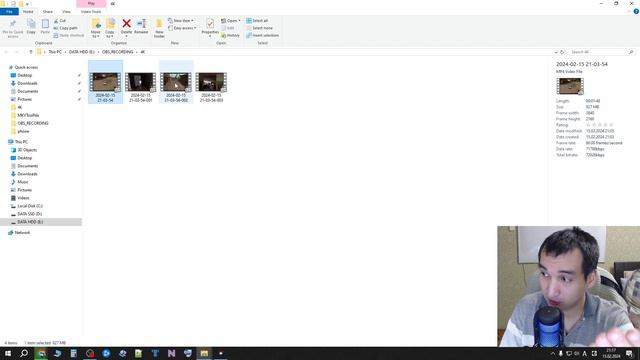This screenshot has width=640, height=360.
Task: Open Music under This PC
Action: (x=23, y=182)
